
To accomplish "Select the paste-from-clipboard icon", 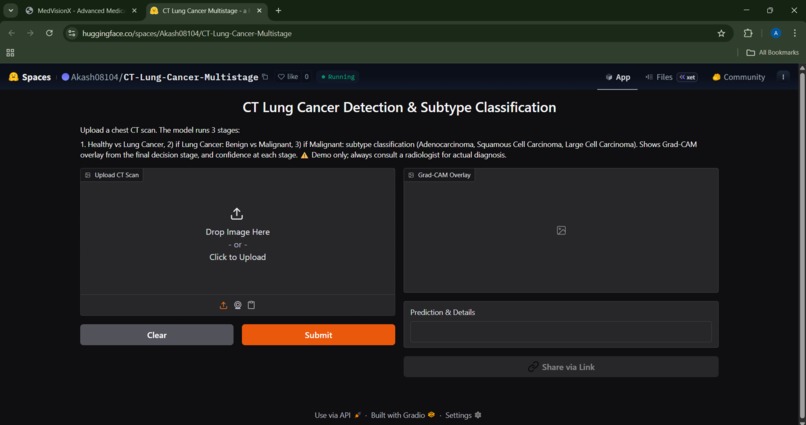I will coord(251,305).
